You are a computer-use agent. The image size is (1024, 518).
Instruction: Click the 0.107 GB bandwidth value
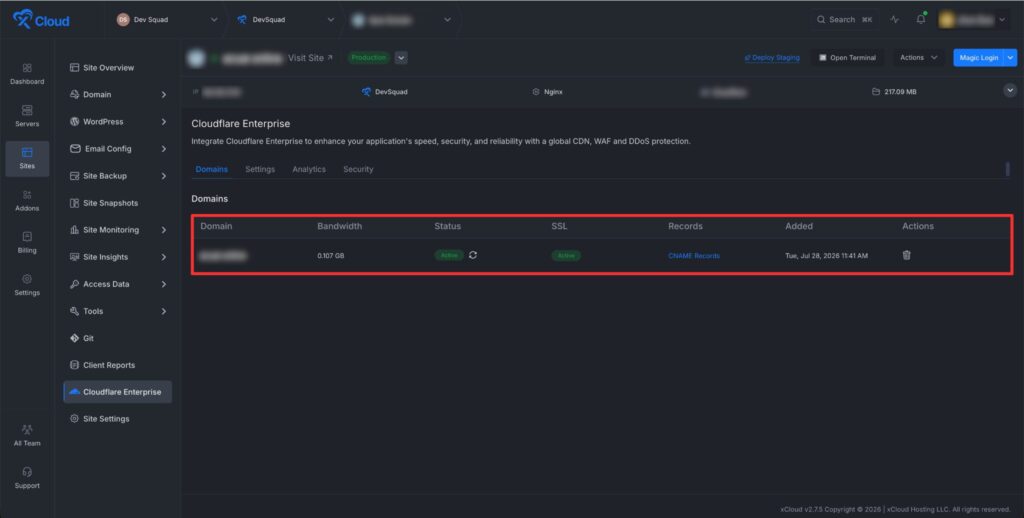[330, 256]
